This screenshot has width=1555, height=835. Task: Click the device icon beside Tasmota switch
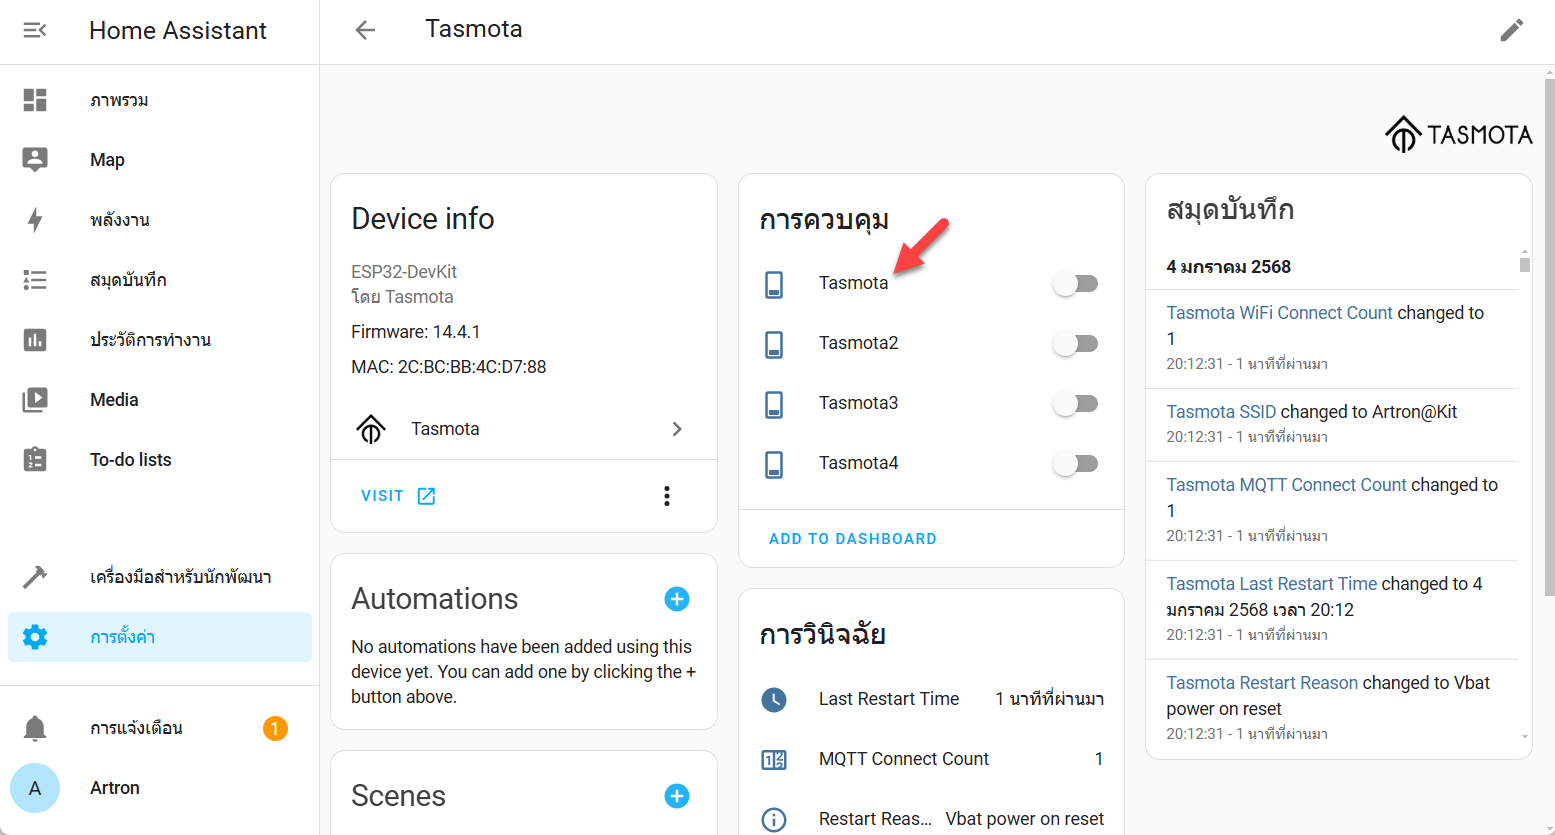(x=774, y=284)
